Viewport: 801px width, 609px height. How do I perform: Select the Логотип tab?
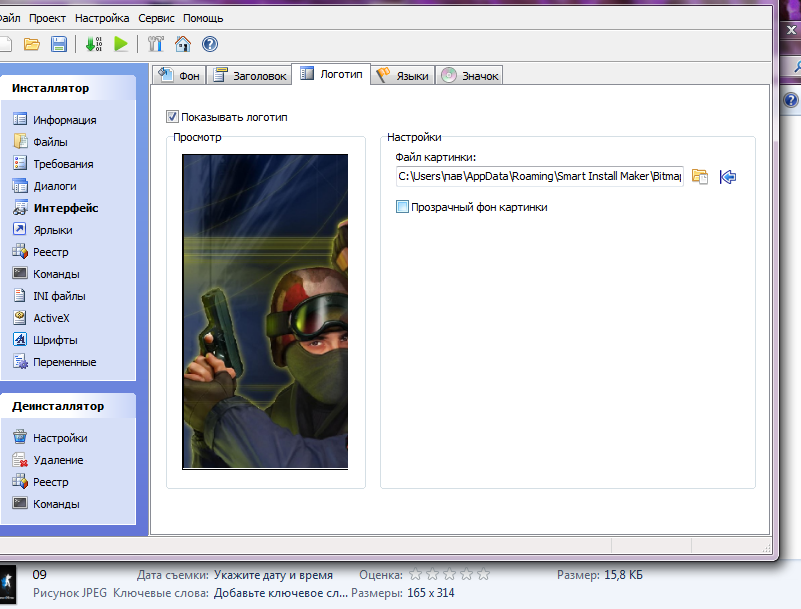click(x=331, y=74)
